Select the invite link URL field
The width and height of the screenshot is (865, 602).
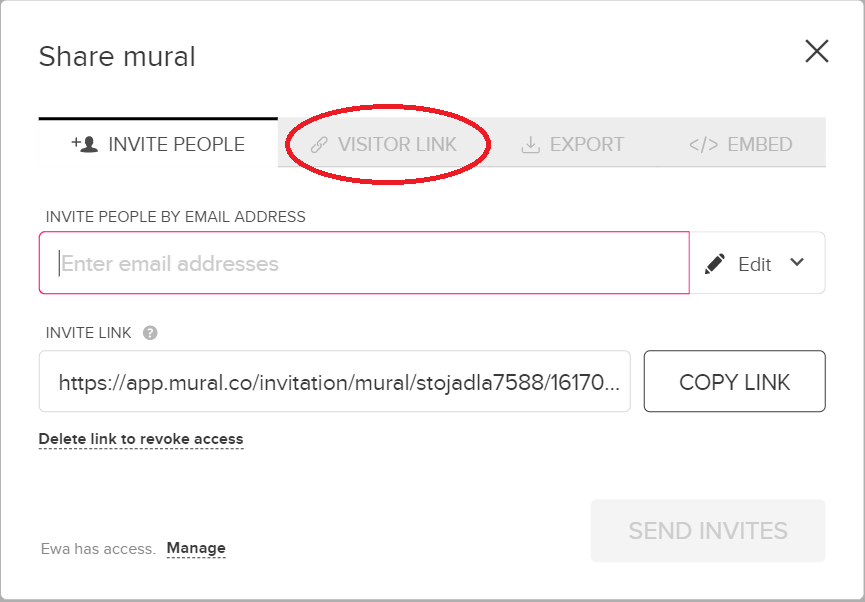[x=334, y=381]
